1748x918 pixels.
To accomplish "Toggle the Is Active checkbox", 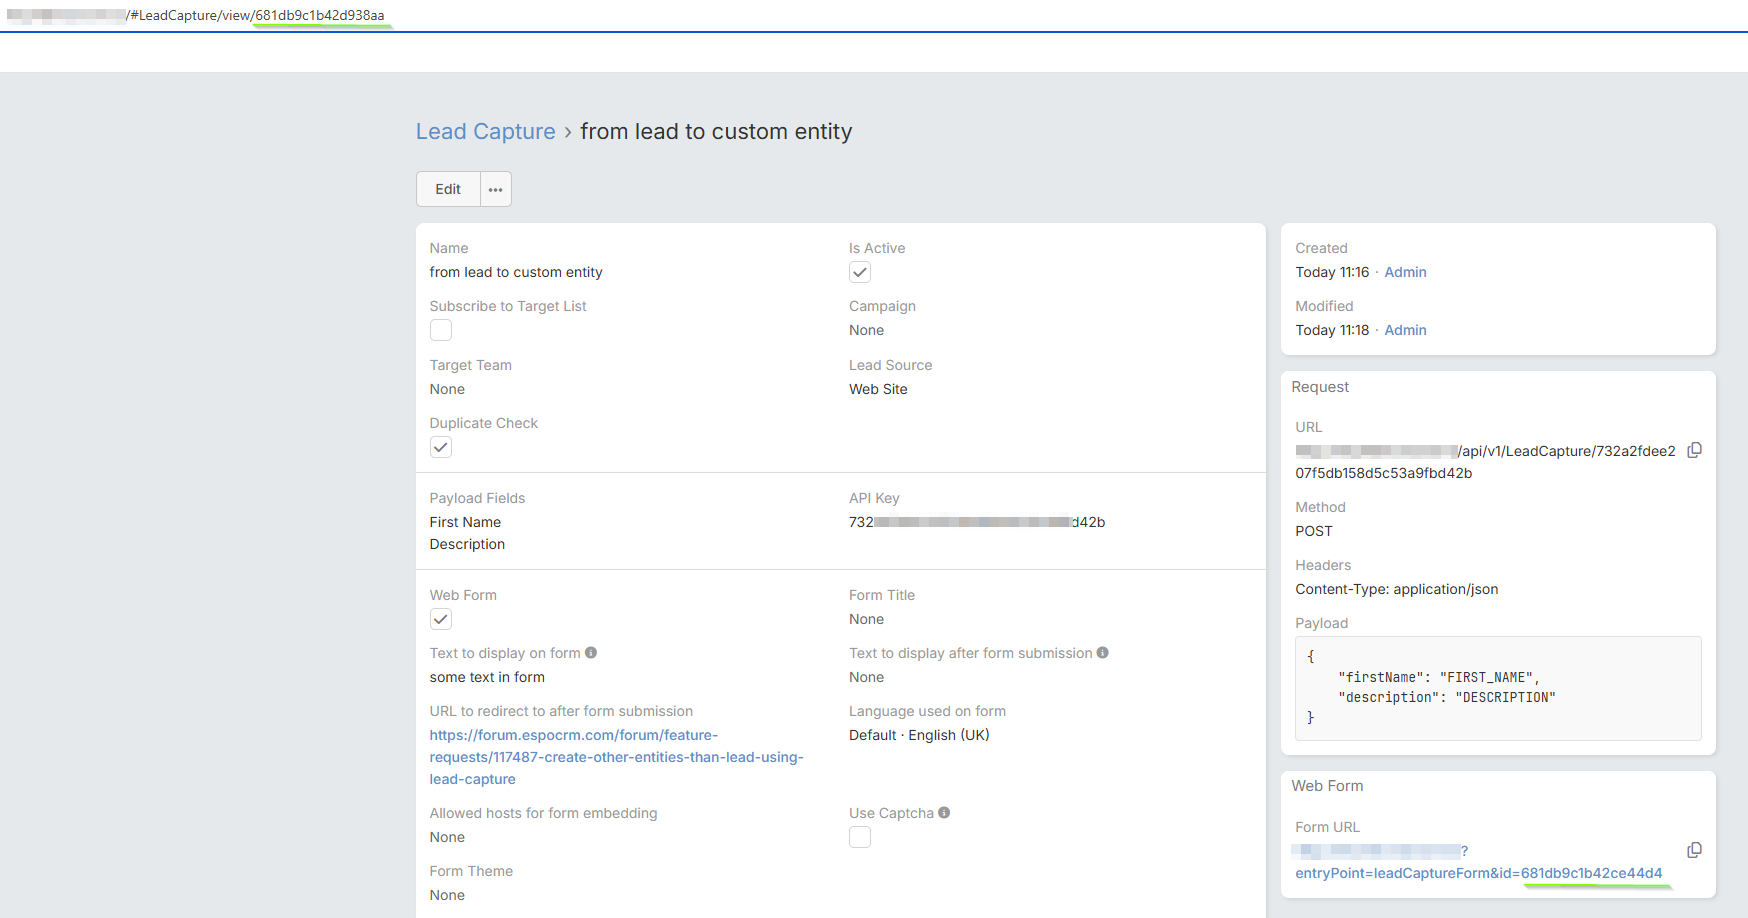I will (x=860, y=272).
